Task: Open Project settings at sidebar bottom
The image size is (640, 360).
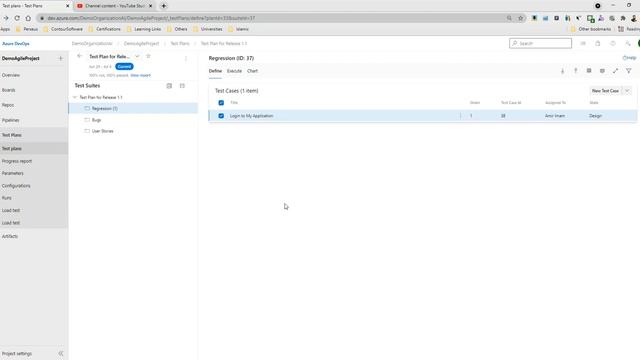Action: coord(17,353)
